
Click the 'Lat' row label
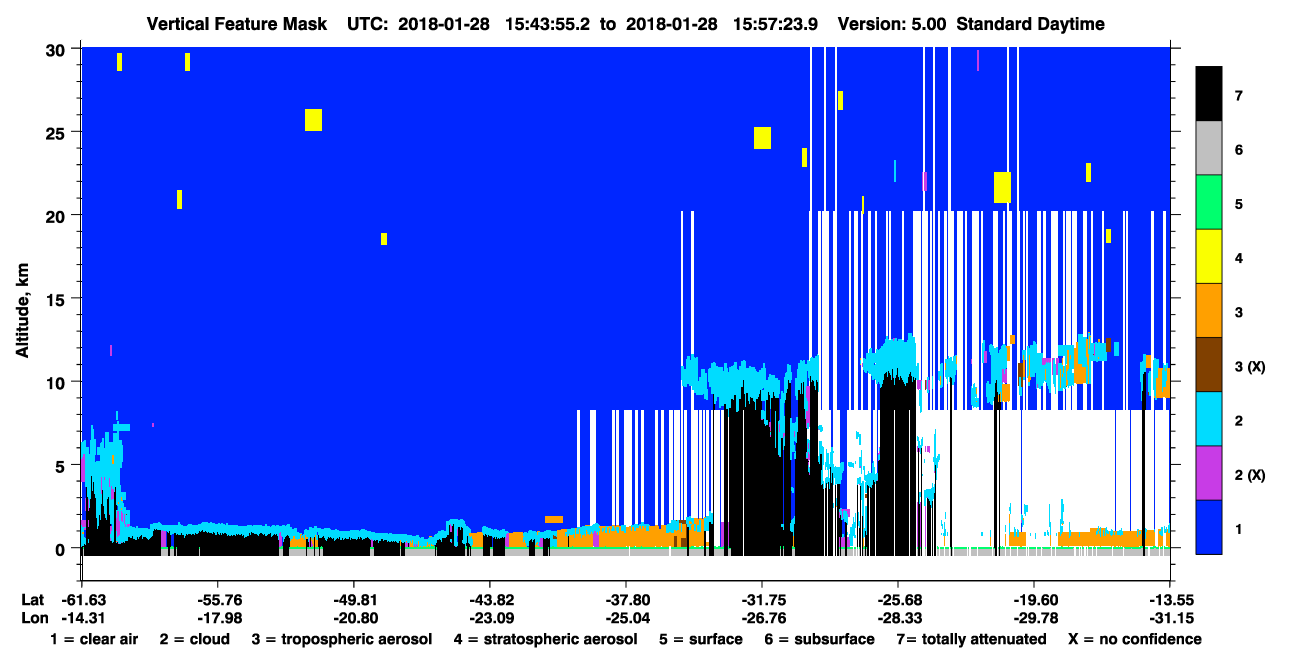(32, 600)
